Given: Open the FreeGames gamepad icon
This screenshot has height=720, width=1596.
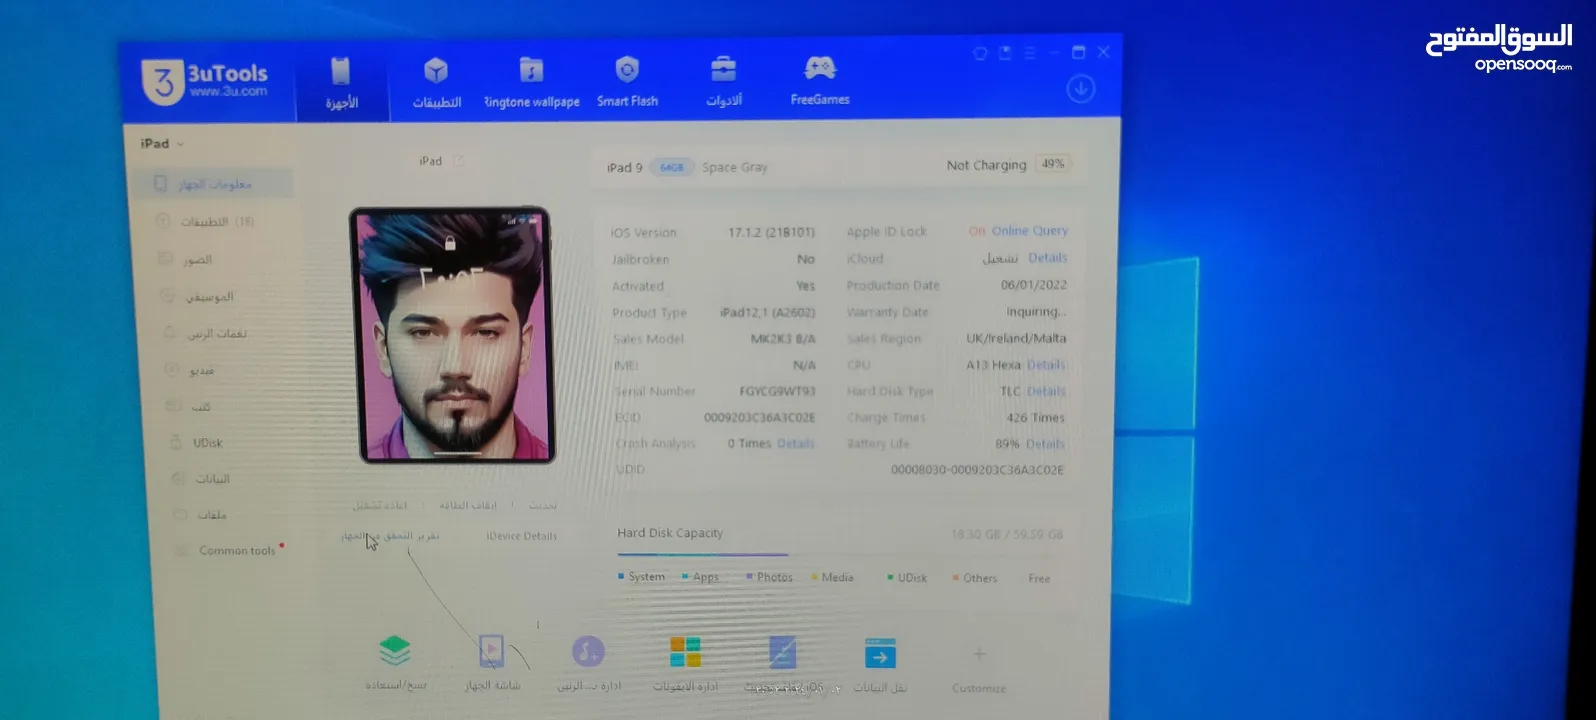Looking at the screenshot, I should tap(820, 68).
